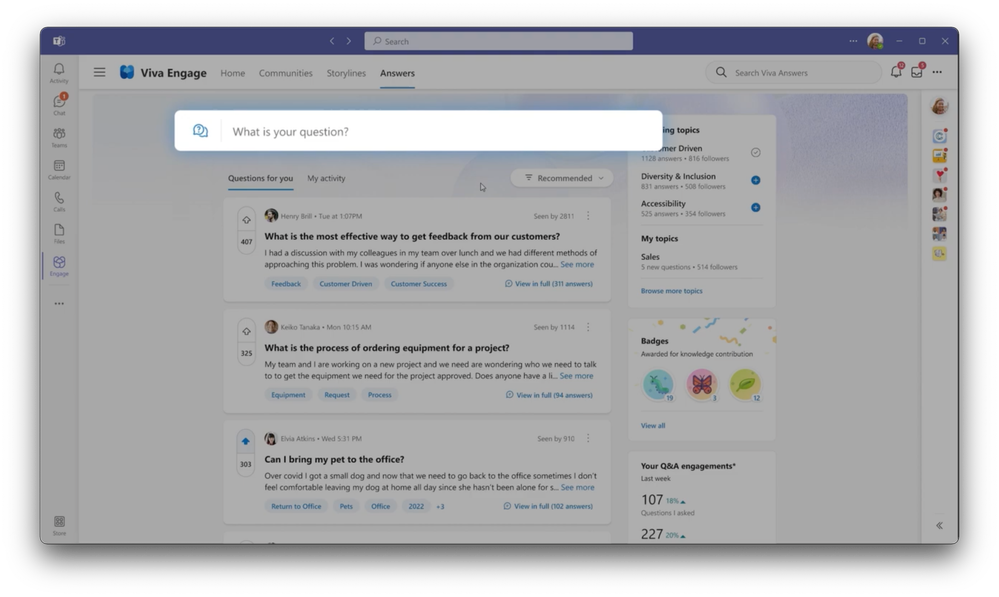Toggle the hamburger navigation menu
The image size is (999, 597).
[99, 73]
